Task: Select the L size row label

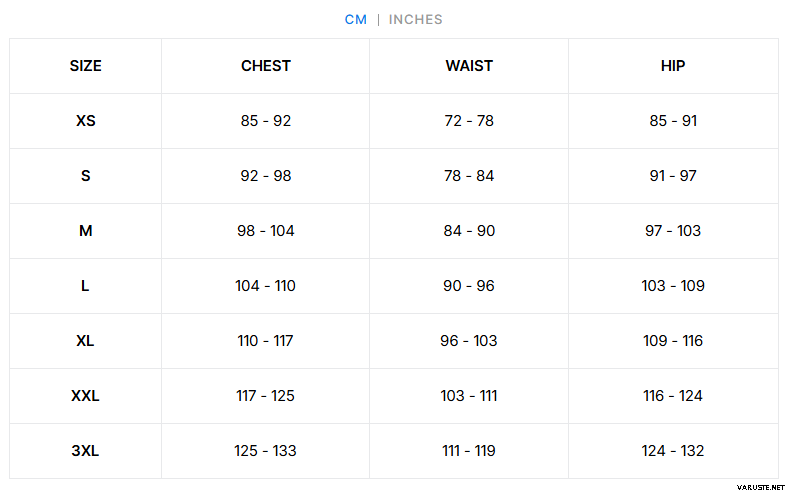Action: tap(85, 286)
